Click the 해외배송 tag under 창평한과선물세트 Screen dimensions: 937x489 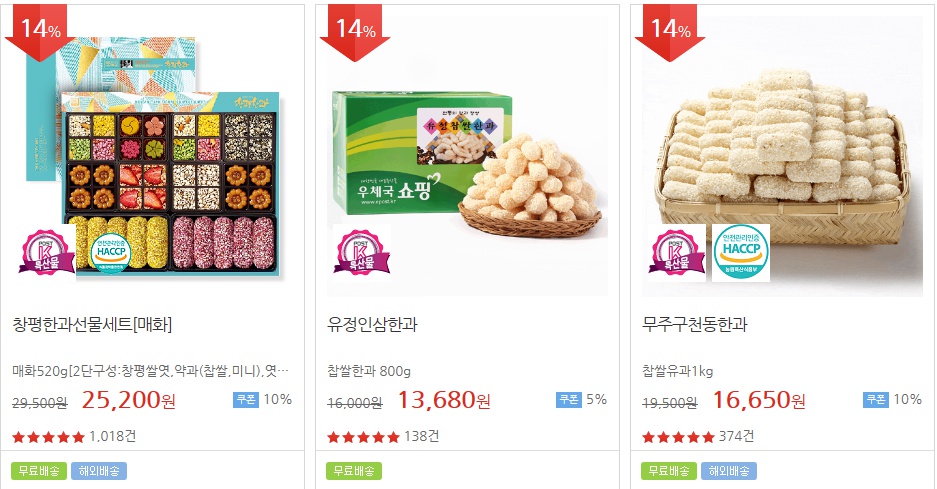coord(99,471)
